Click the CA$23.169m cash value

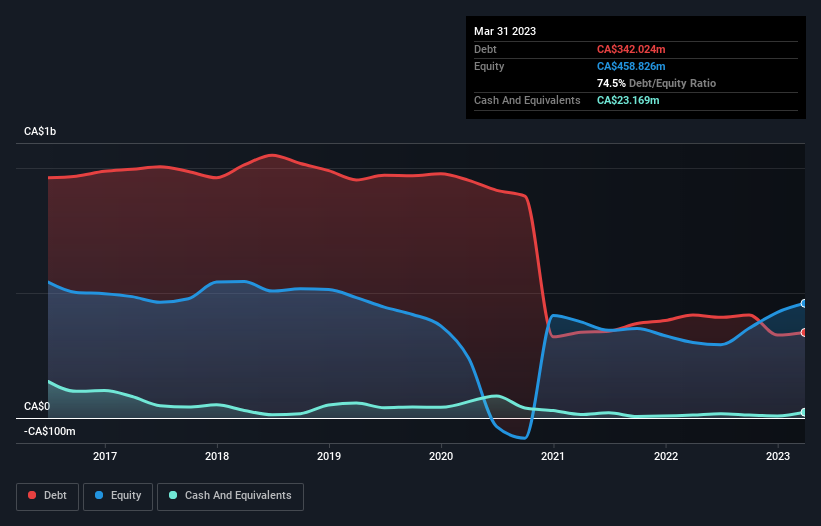[x=628, y=100]
